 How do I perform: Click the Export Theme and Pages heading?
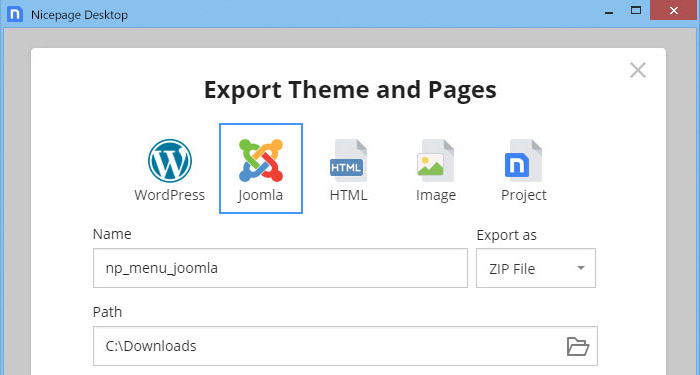[350, 90]
